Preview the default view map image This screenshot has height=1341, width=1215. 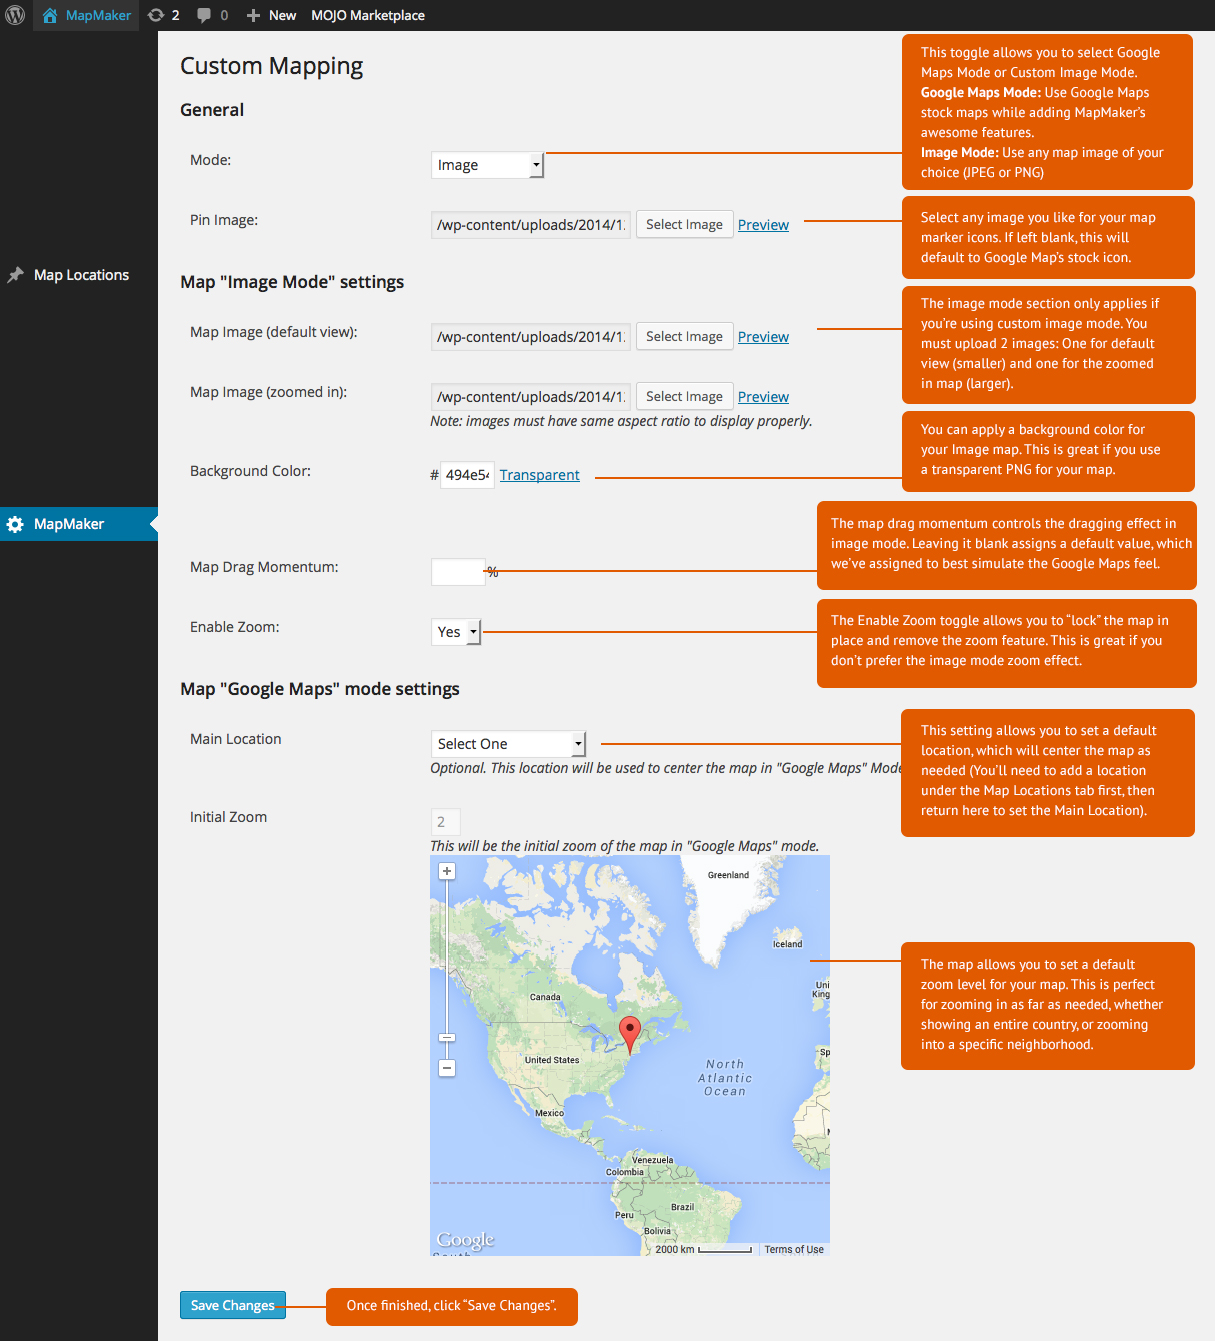[x=763, y=337]
